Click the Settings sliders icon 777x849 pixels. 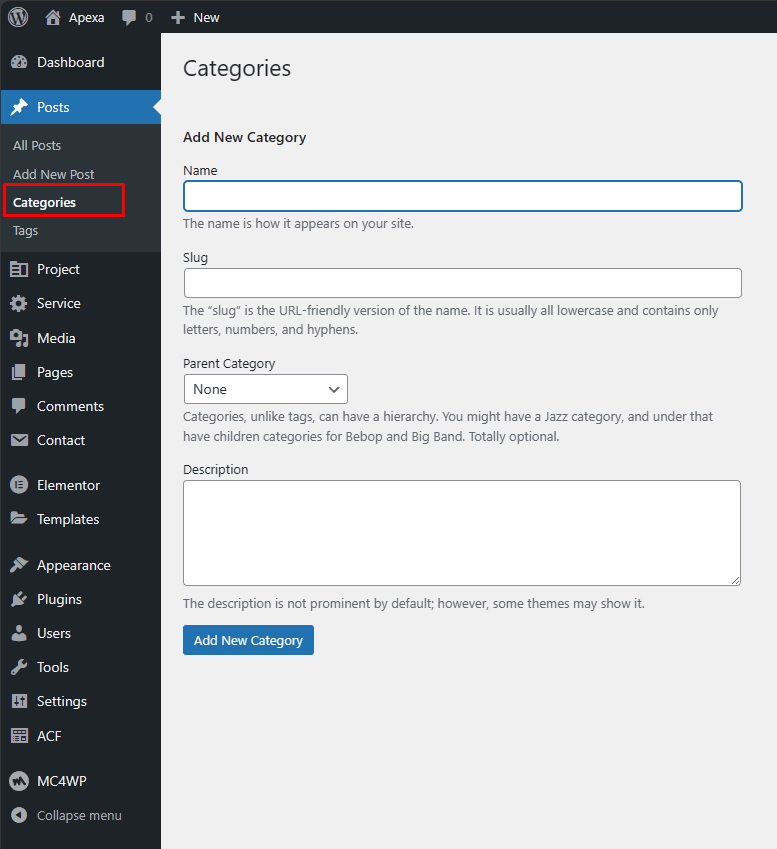point(18,701)
